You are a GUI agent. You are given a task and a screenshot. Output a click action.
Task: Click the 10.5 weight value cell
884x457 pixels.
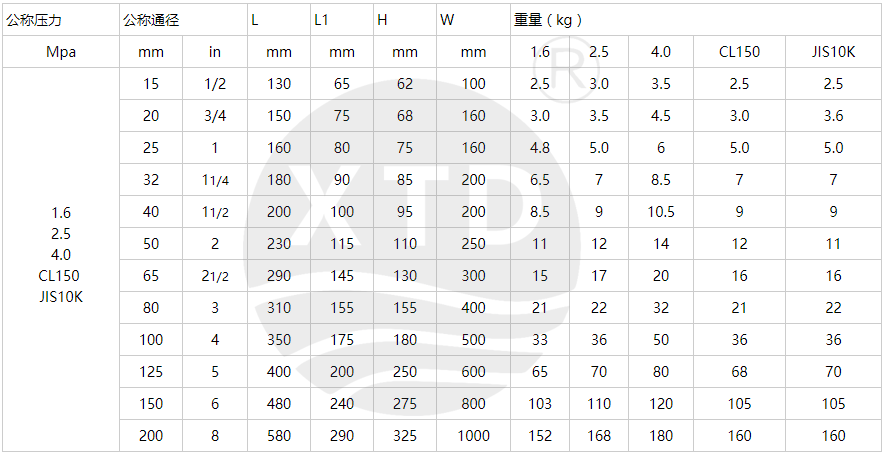click(661, 212)
